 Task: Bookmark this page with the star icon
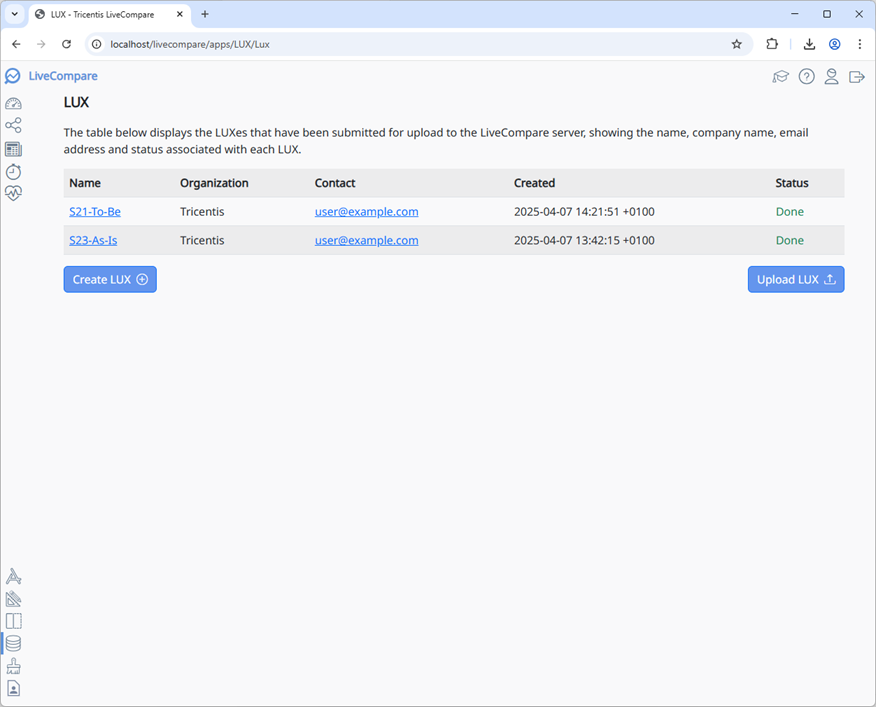coord(736,44)
